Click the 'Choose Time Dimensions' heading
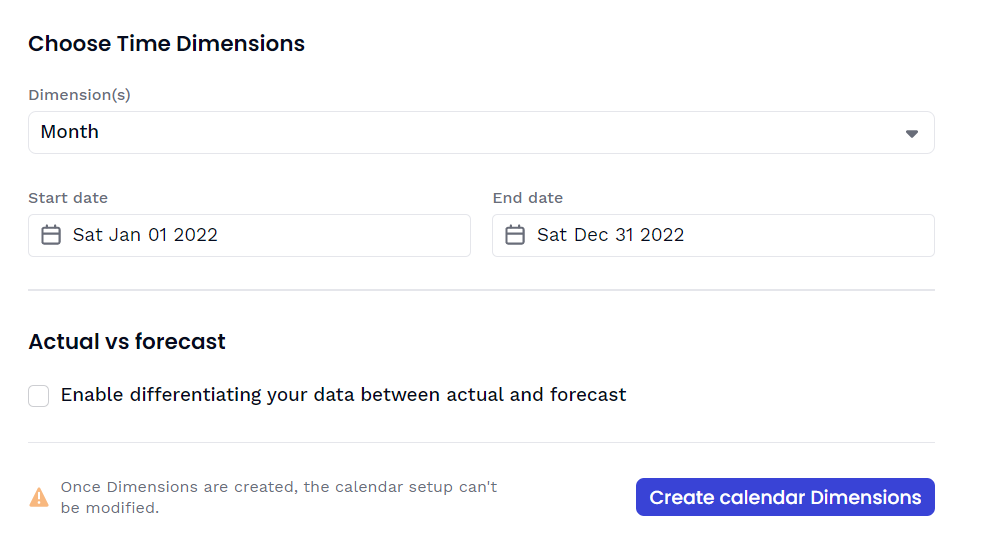This screenshot has width=994, height=540. click(x=166, y=44)
